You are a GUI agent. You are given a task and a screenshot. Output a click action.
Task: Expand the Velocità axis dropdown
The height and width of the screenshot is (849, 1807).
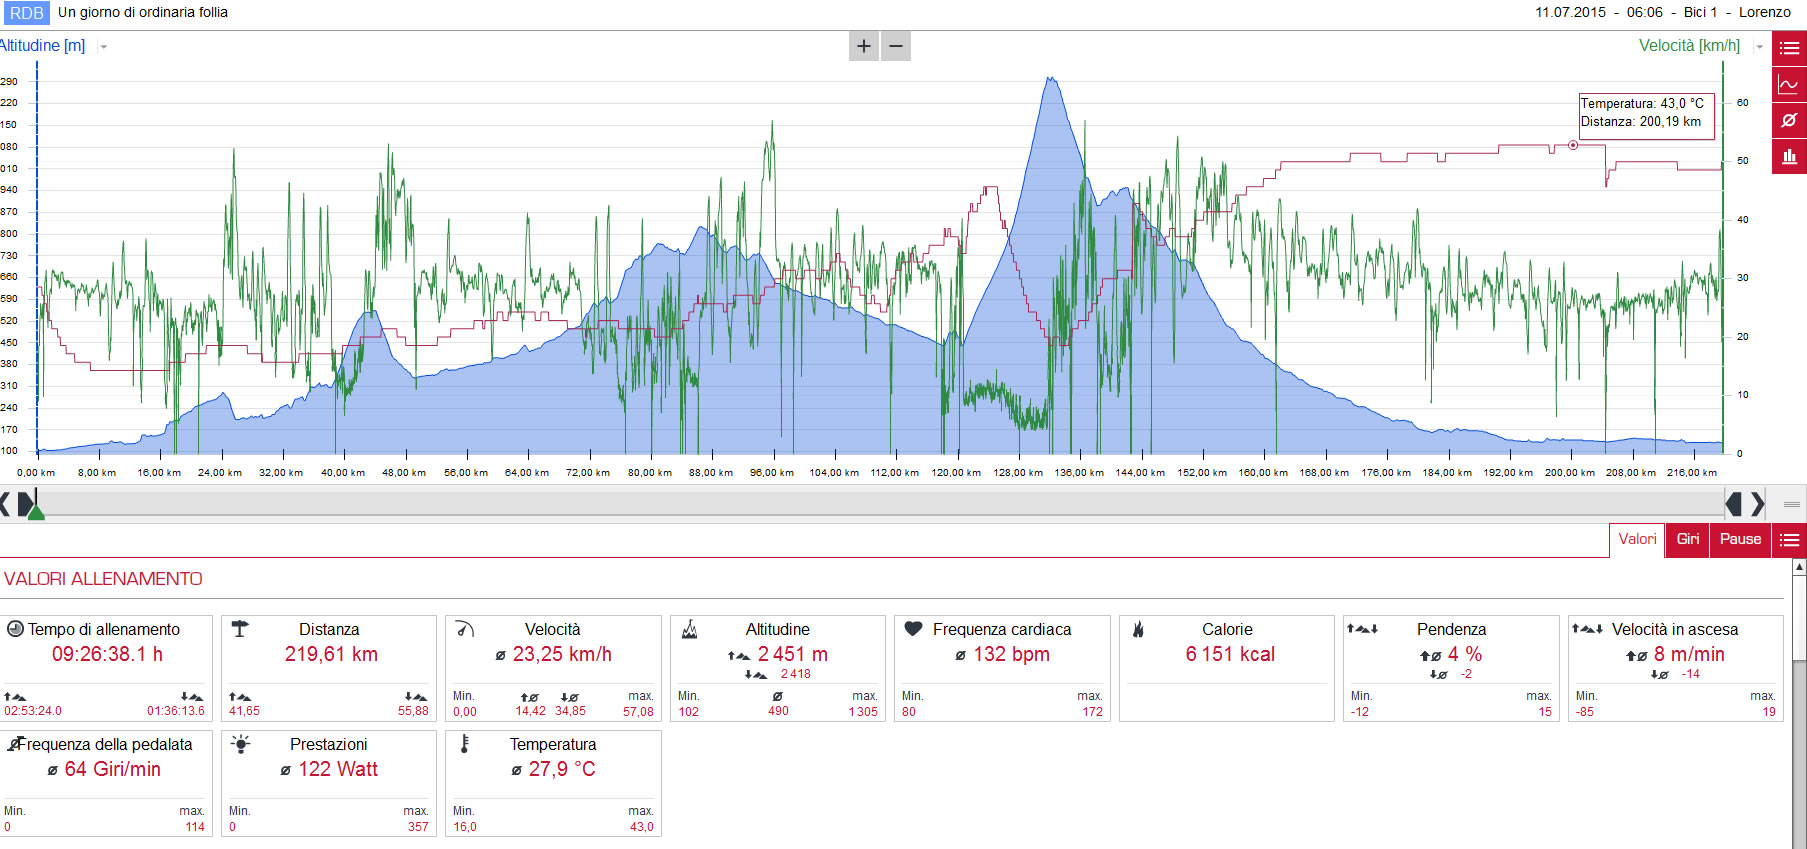click(1759, 47)
